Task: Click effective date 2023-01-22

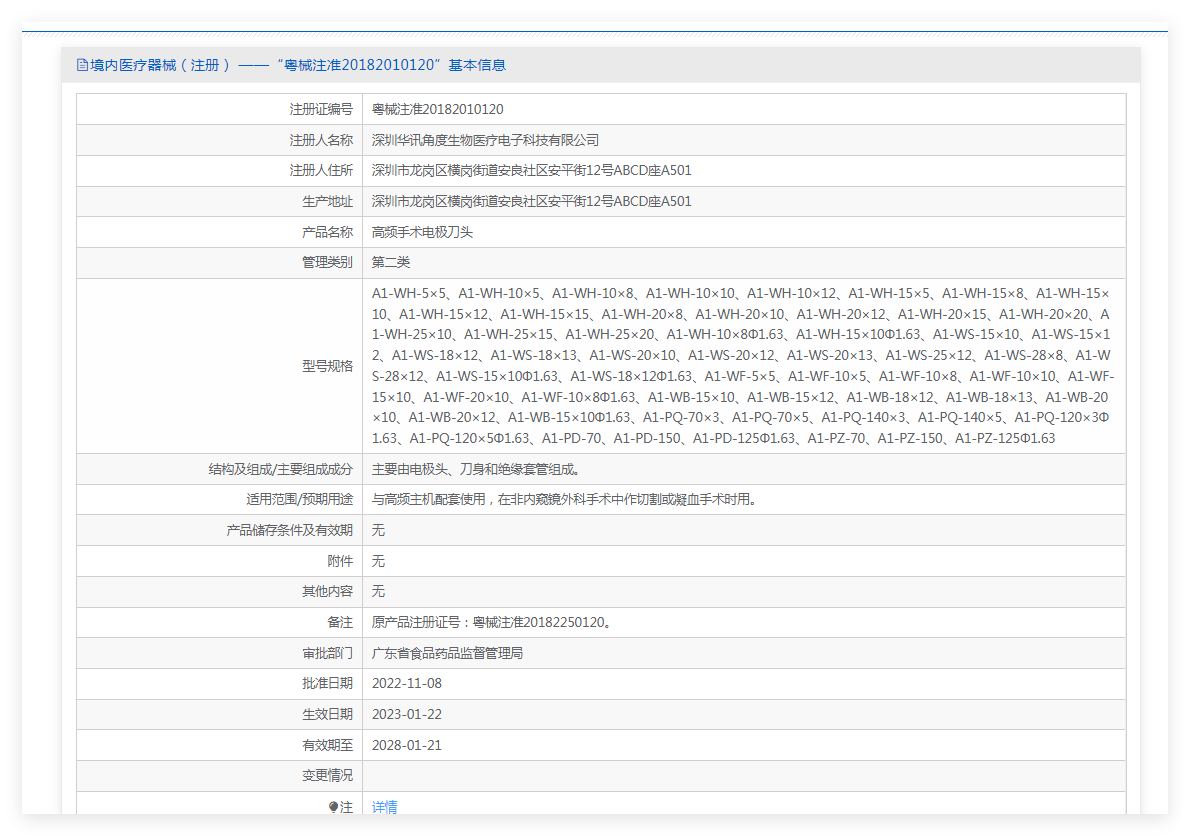Action: [x=407, y=715]
